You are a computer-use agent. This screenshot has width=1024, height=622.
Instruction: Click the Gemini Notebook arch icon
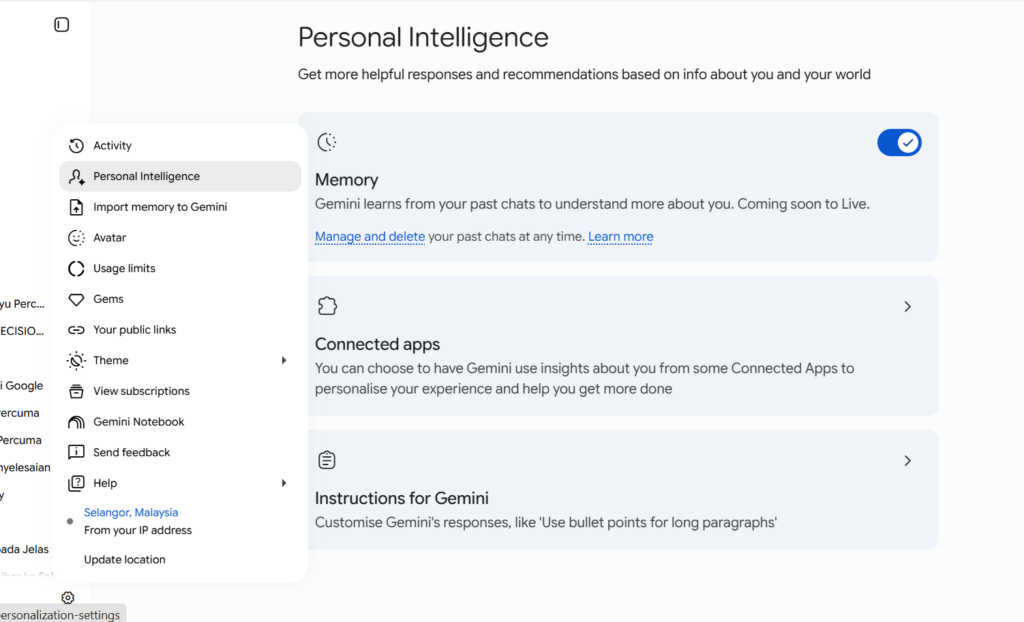point(76,422)
